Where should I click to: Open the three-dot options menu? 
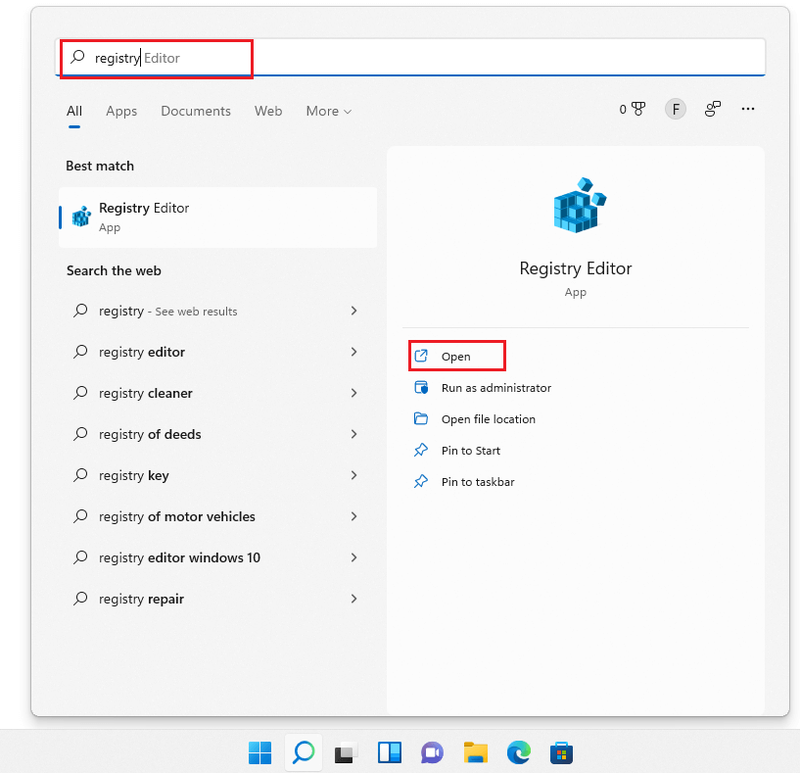click(748, 109)
